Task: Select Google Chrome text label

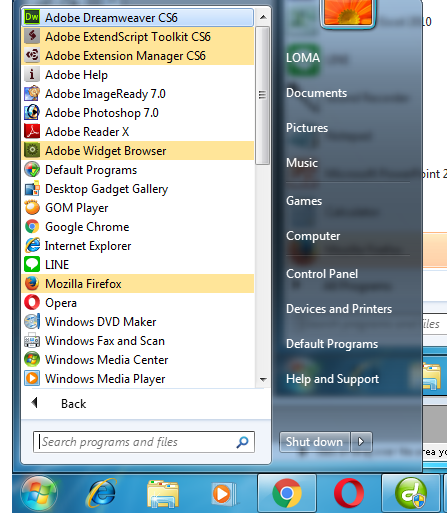Action: click(x=87, y=227)
